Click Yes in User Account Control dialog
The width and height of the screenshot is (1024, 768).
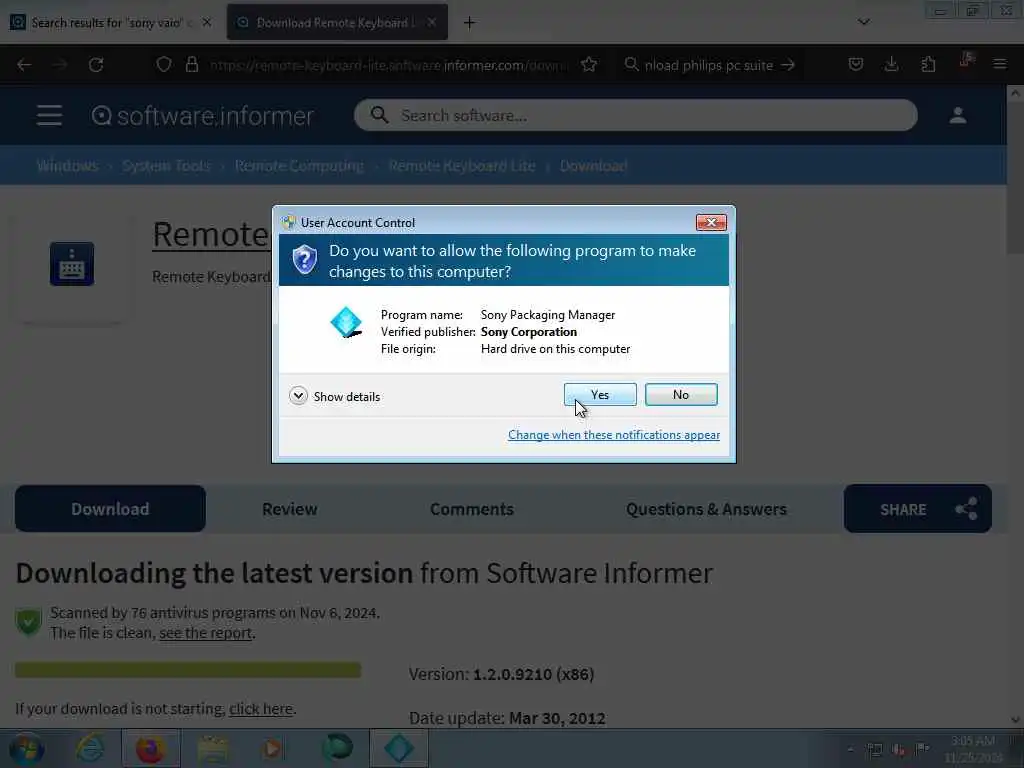pyautogui.click(x=600, y=394)
